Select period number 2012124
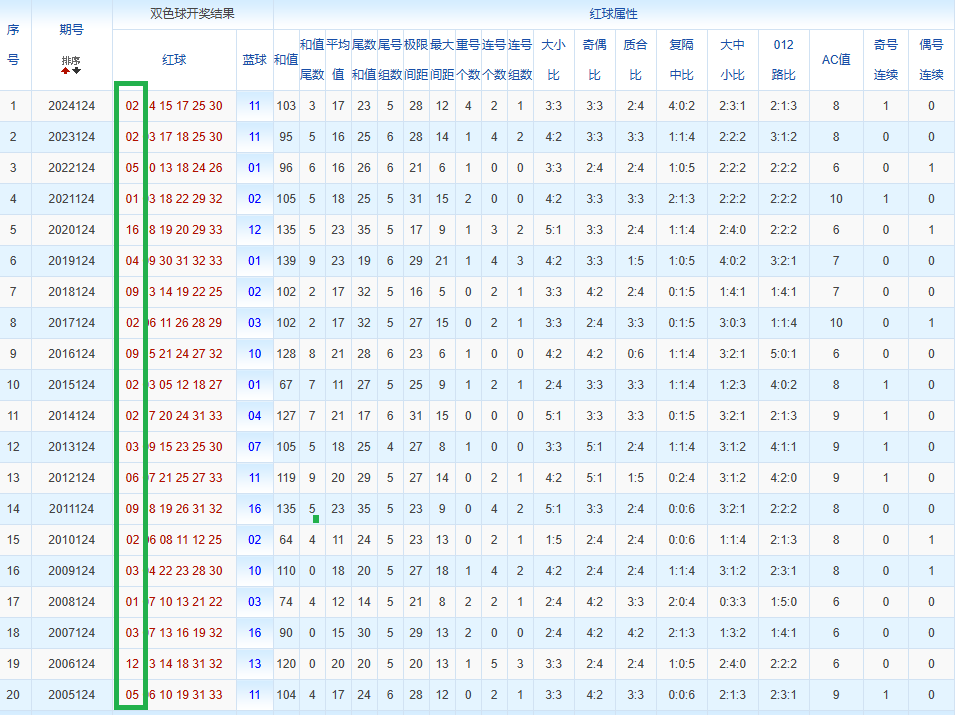 coord(71,479)
